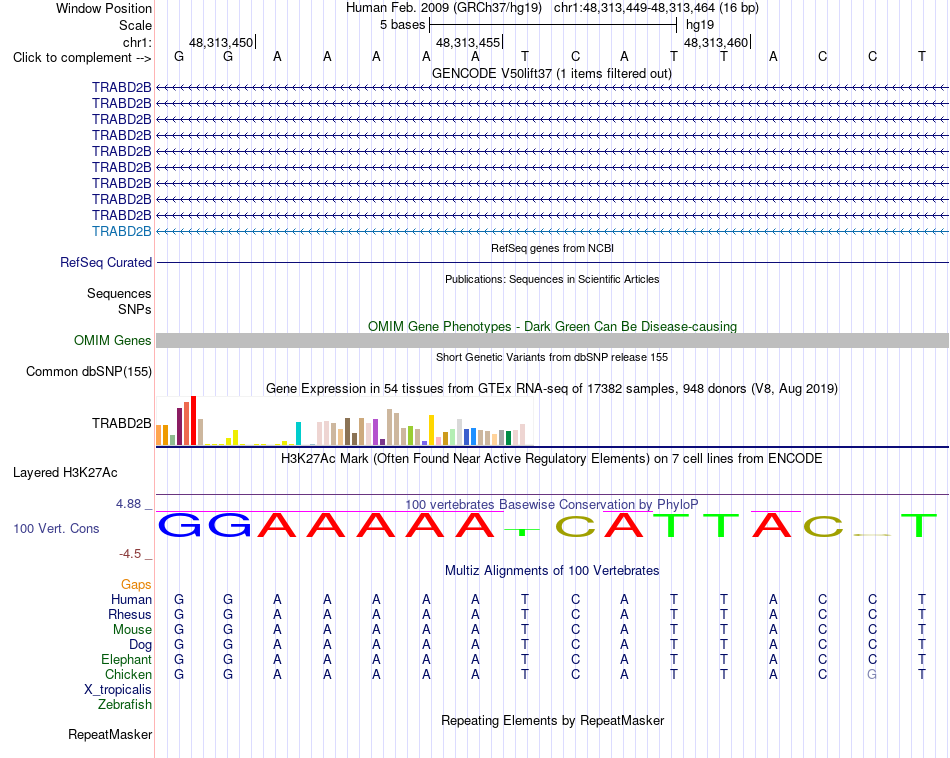Click the cyan bar in GTEx chart
This screenshot has height=758, width=950.
click(298, 433)
